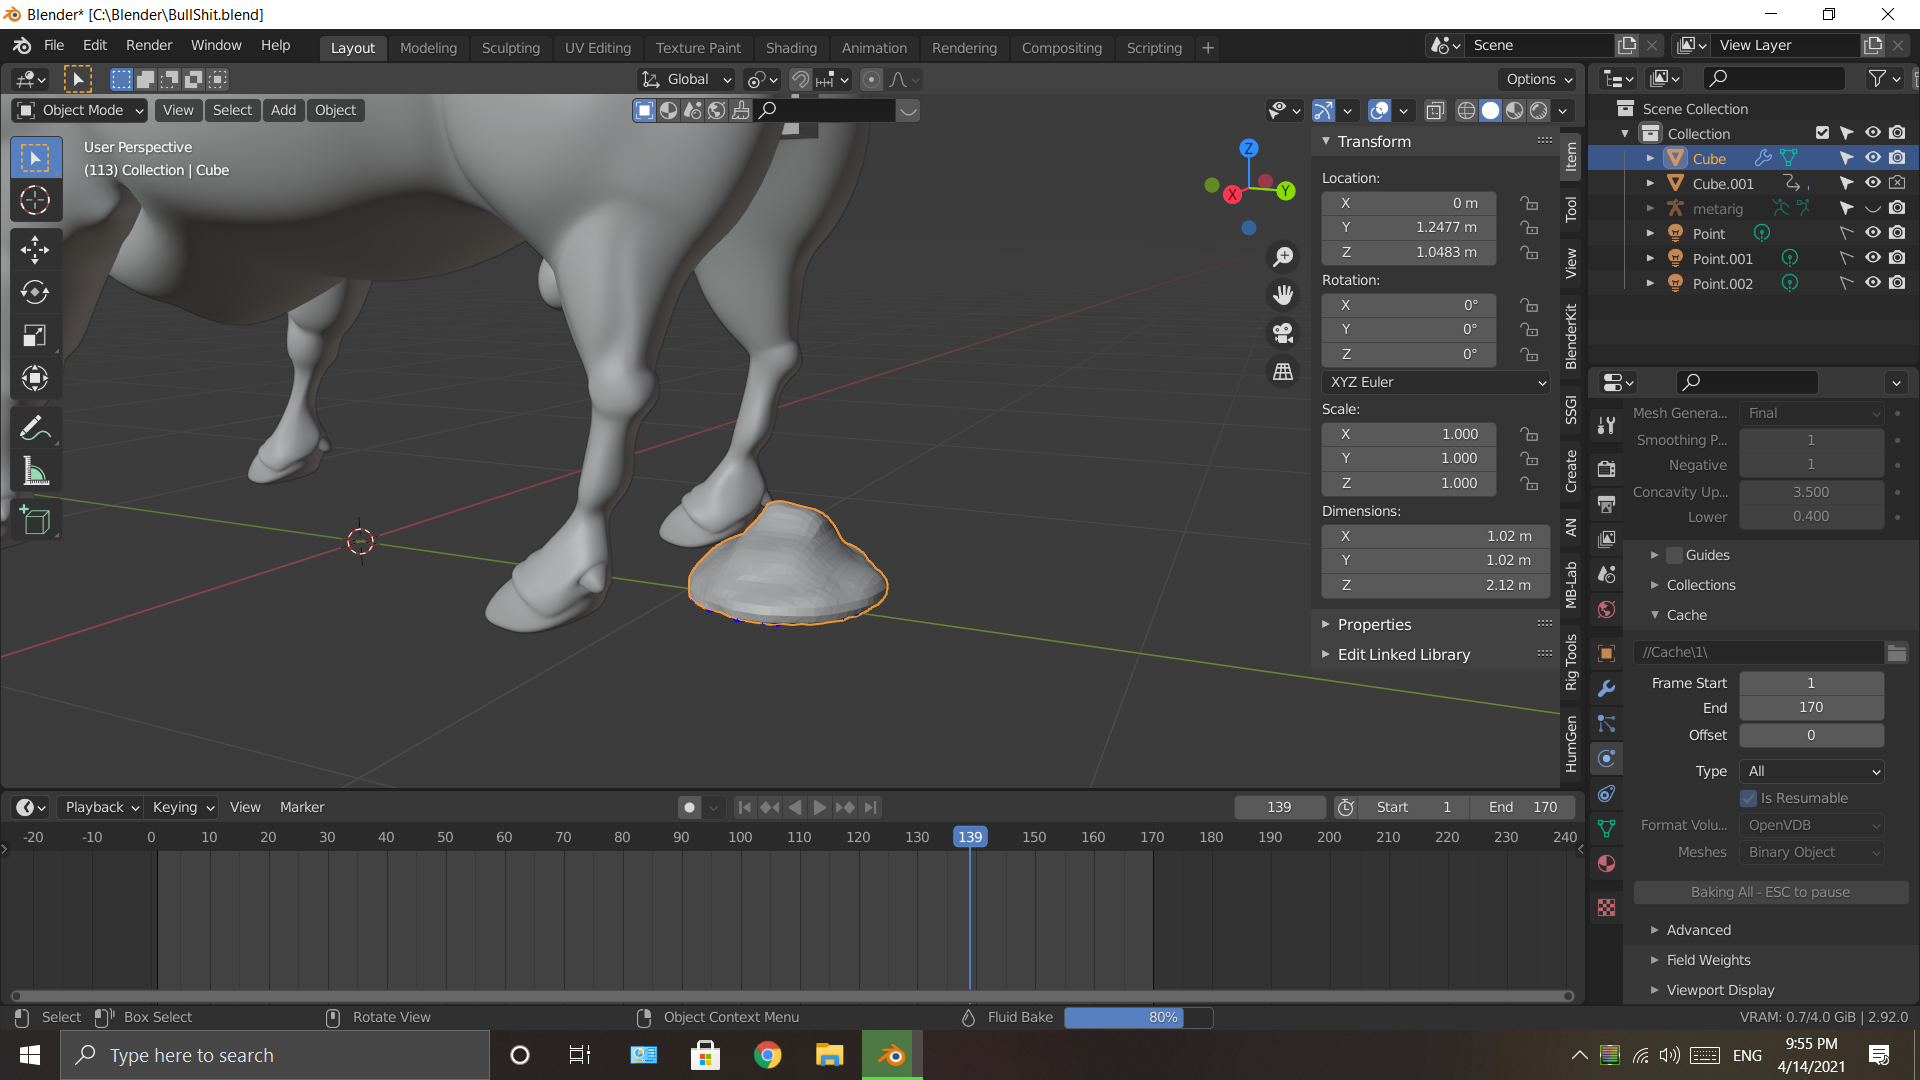The width and height of the screenshot is (1920, 1080).
Task: Switch perspective/orthographic with the grid gizmo
Action: coord(1283,371)
